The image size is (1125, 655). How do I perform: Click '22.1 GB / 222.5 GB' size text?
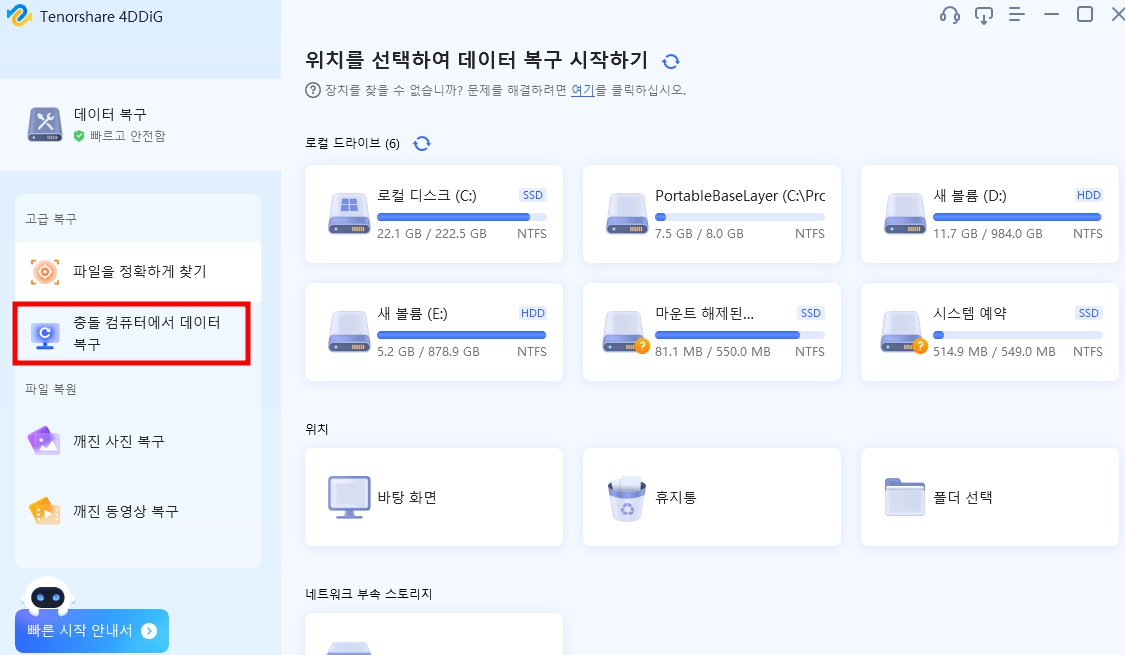point(432,234)
